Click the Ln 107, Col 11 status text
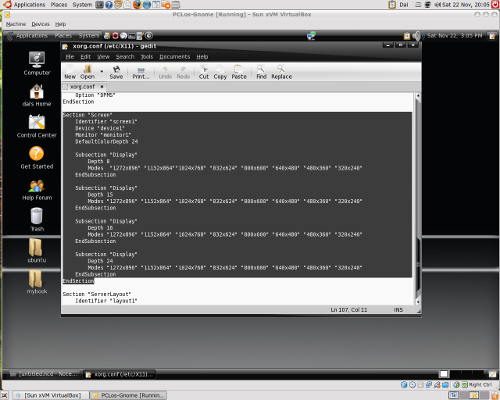Viewport: 500px width, 400px height. tap(349, 310)
